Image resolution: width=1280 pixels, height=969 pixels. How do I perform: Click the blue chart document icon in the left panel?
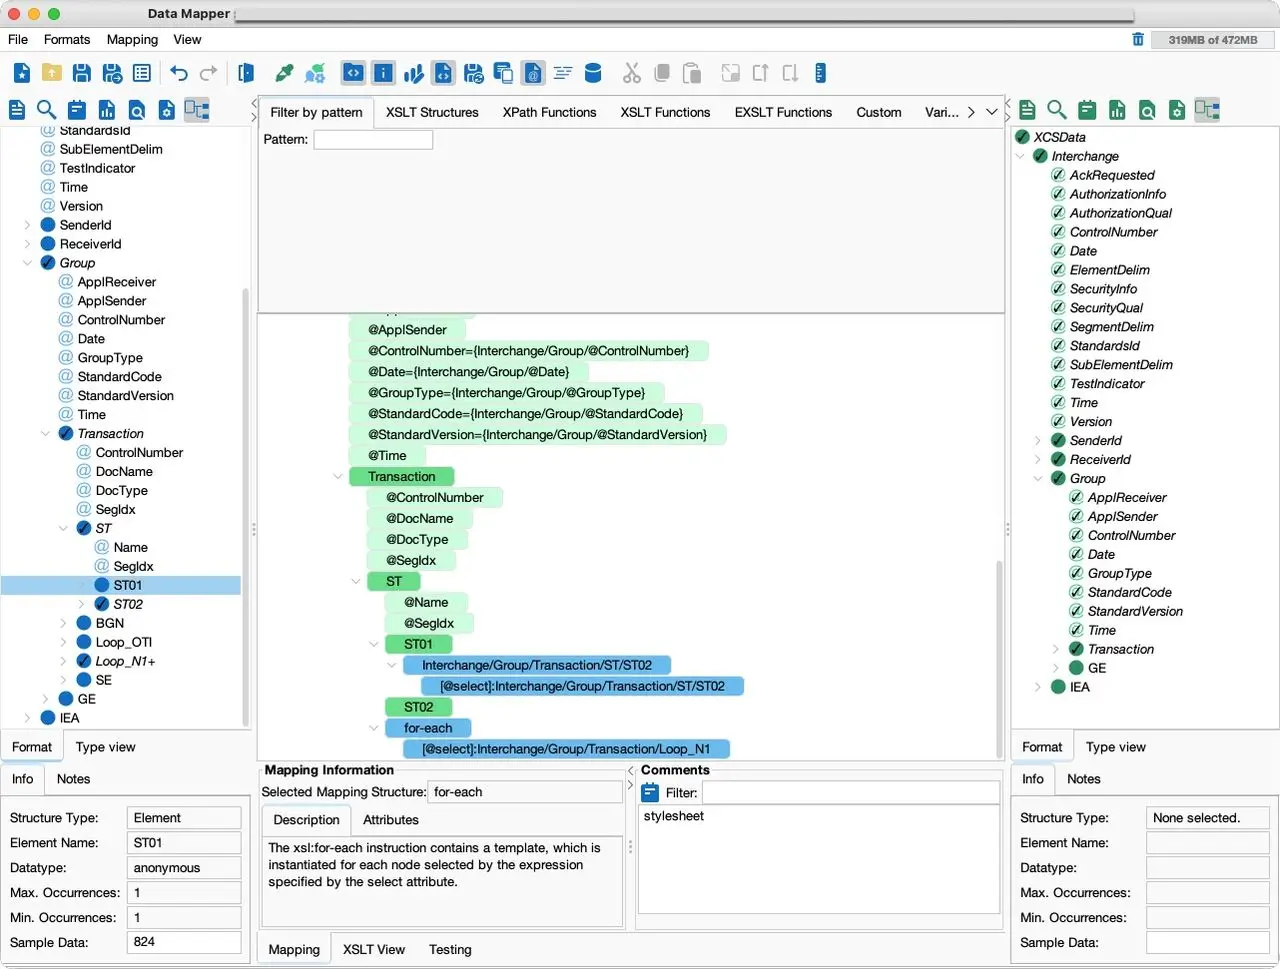[107, 110]
